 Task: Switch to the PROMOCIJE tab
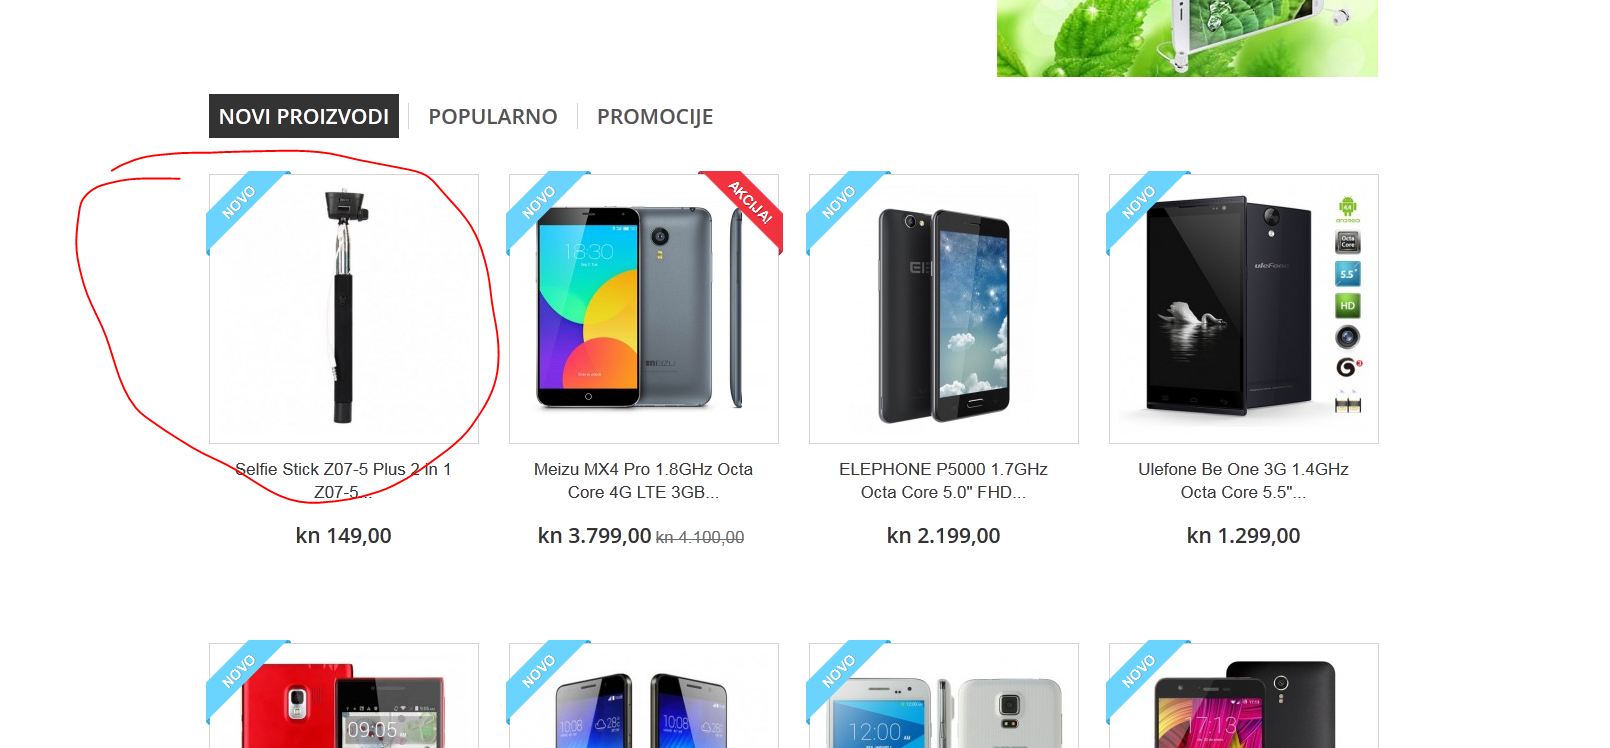[655, 116]
